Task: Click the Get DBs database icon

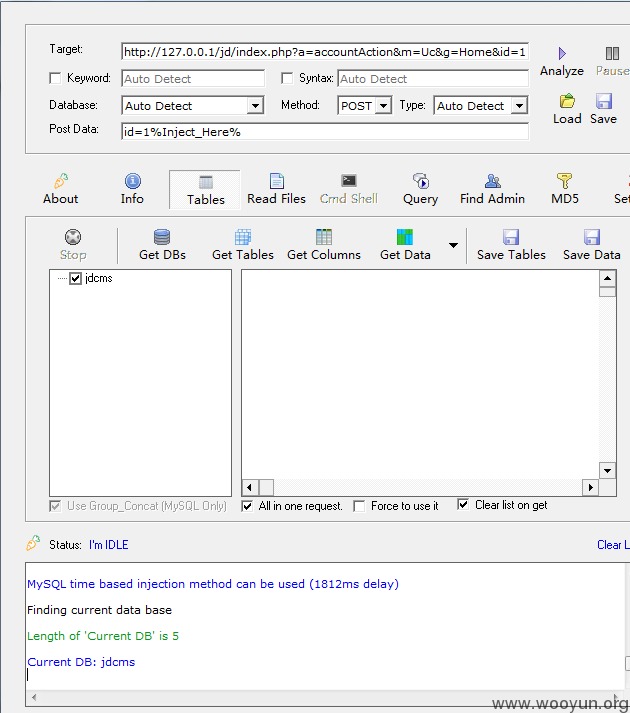Action: click(x=162, y=237)
